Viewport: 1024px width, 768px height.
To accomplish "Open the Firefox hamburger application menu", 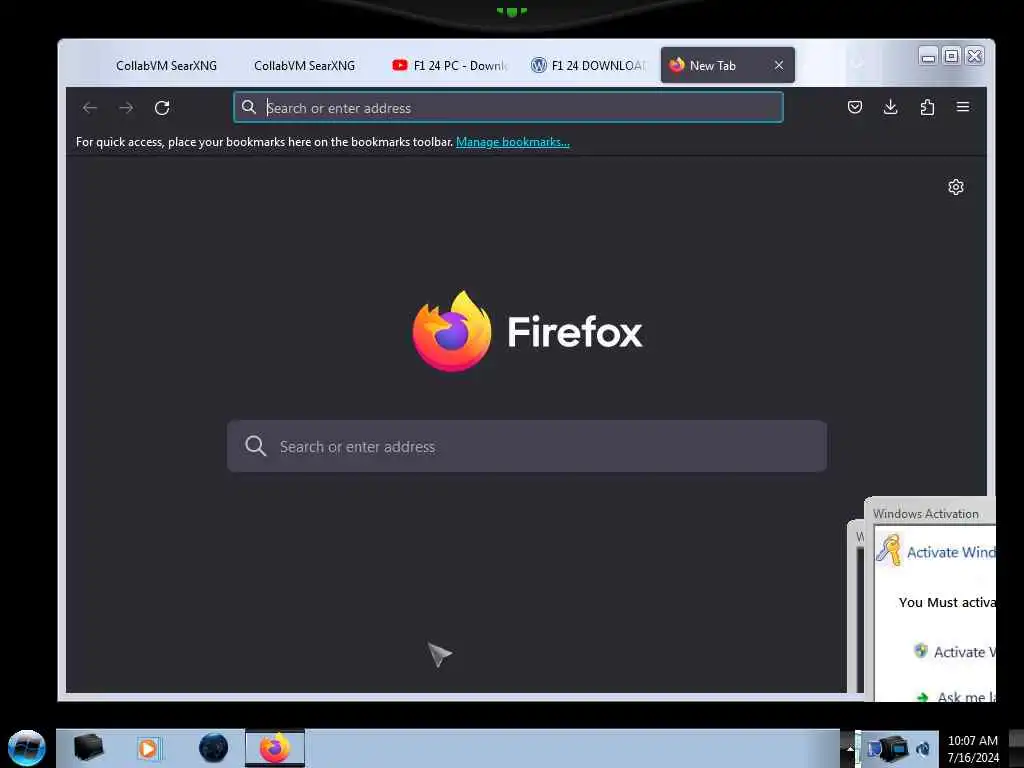I will (963, 107).
